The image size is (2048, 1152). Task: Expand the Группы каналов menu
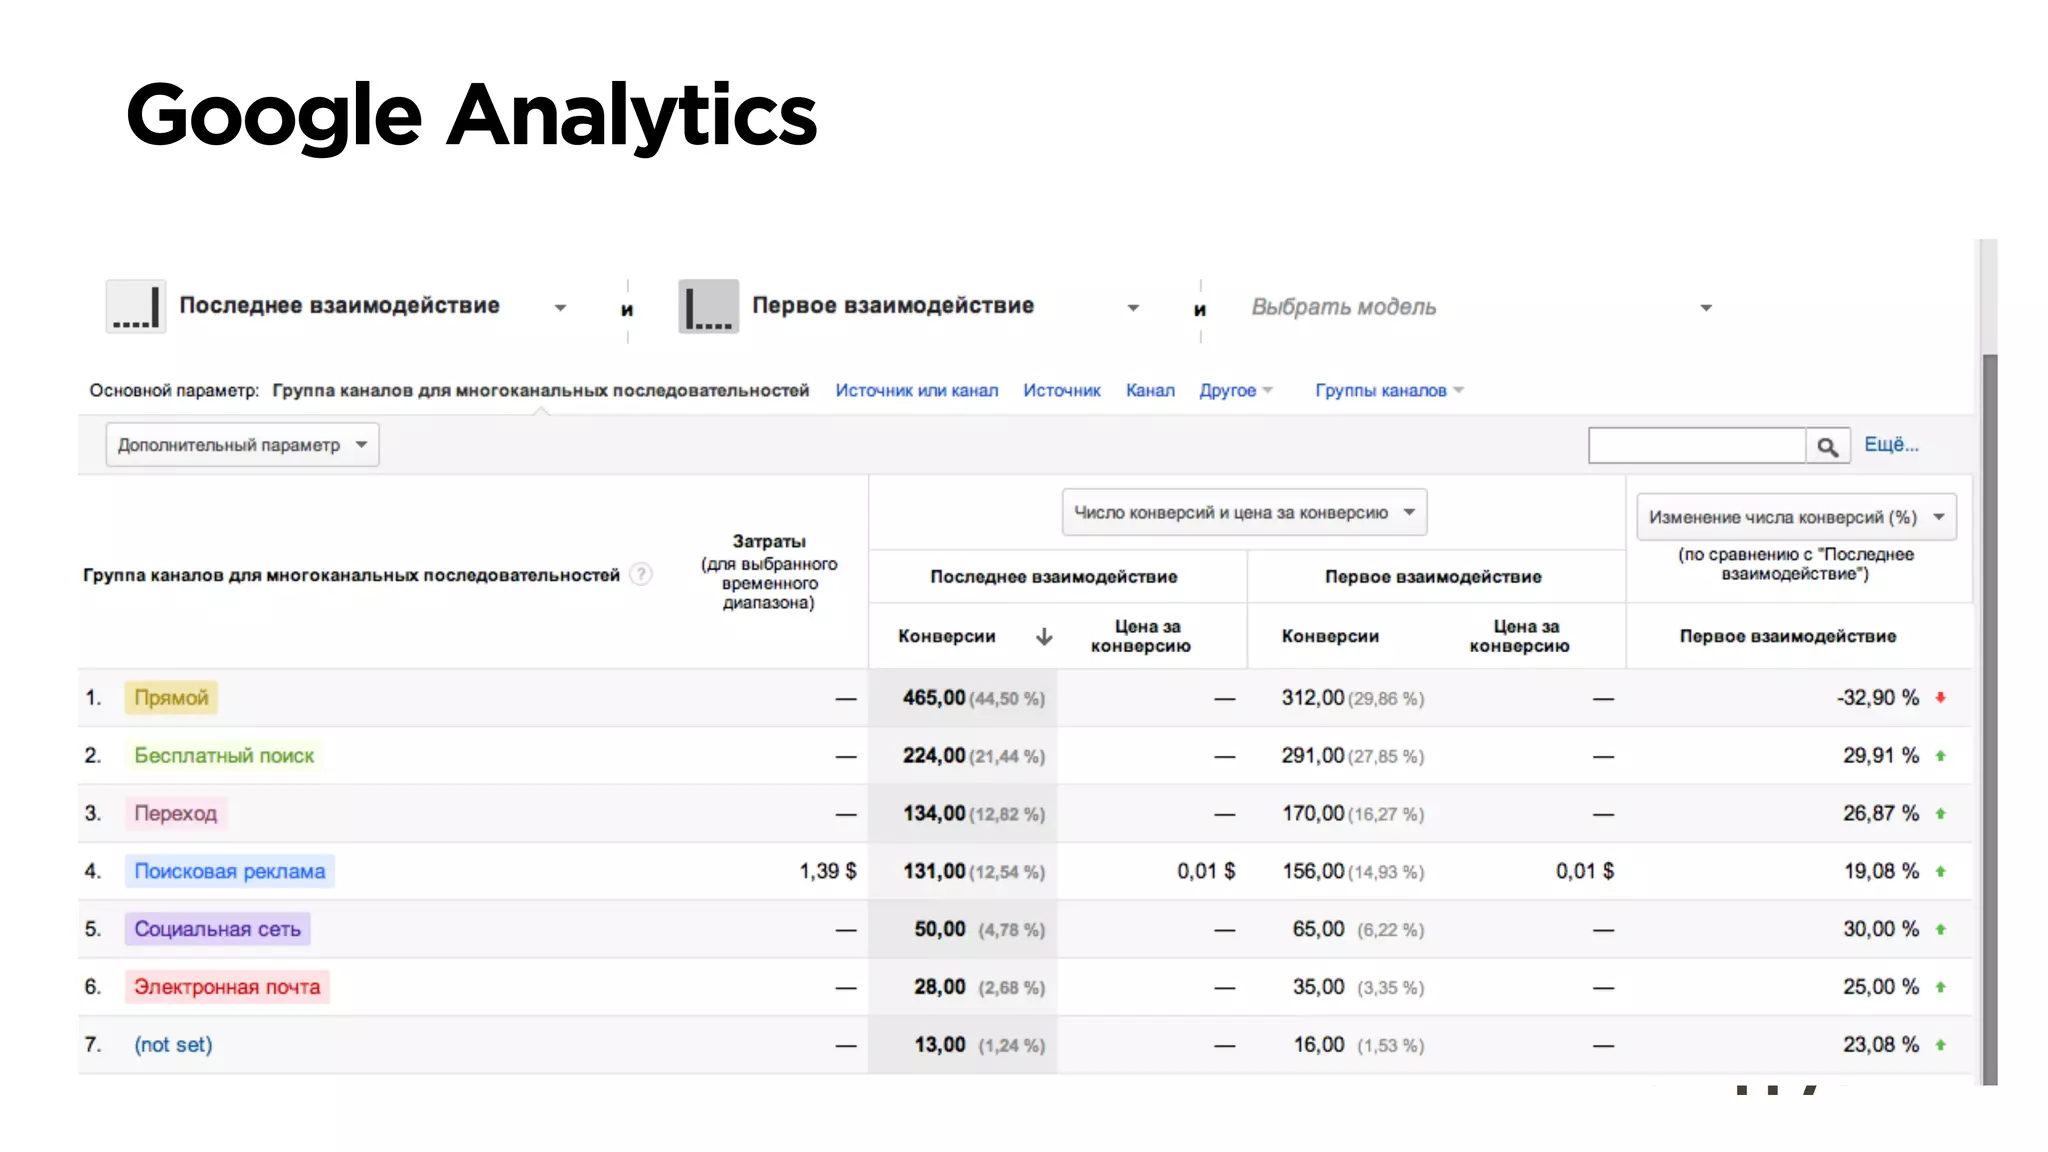[x=1389, y=390]
